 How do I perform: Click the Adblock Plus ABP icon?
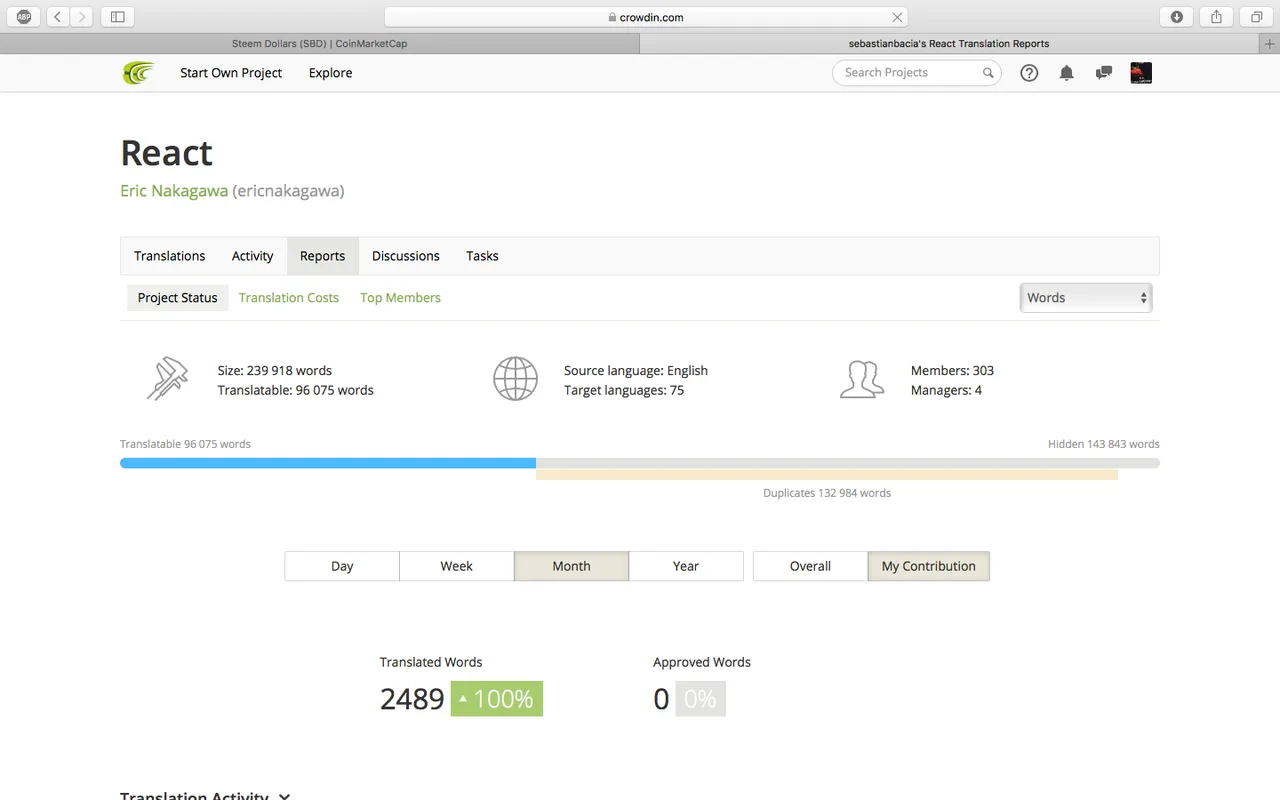24,17
